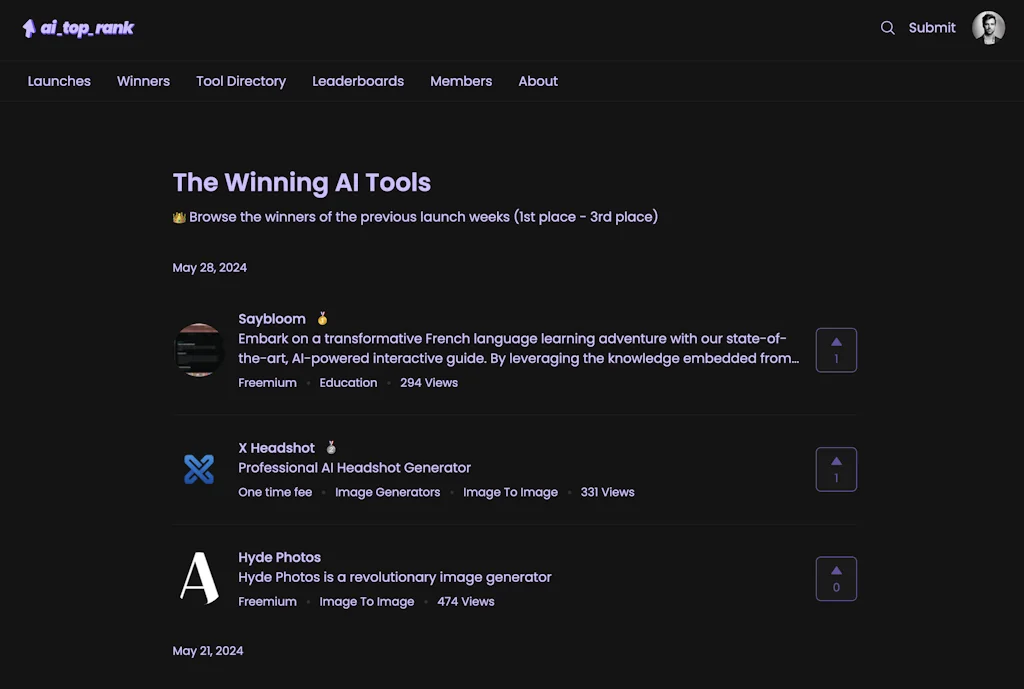Click the Education category tag under Saybloom
The height and width of the screenshot is (689, 1024).
pos(348,382)
